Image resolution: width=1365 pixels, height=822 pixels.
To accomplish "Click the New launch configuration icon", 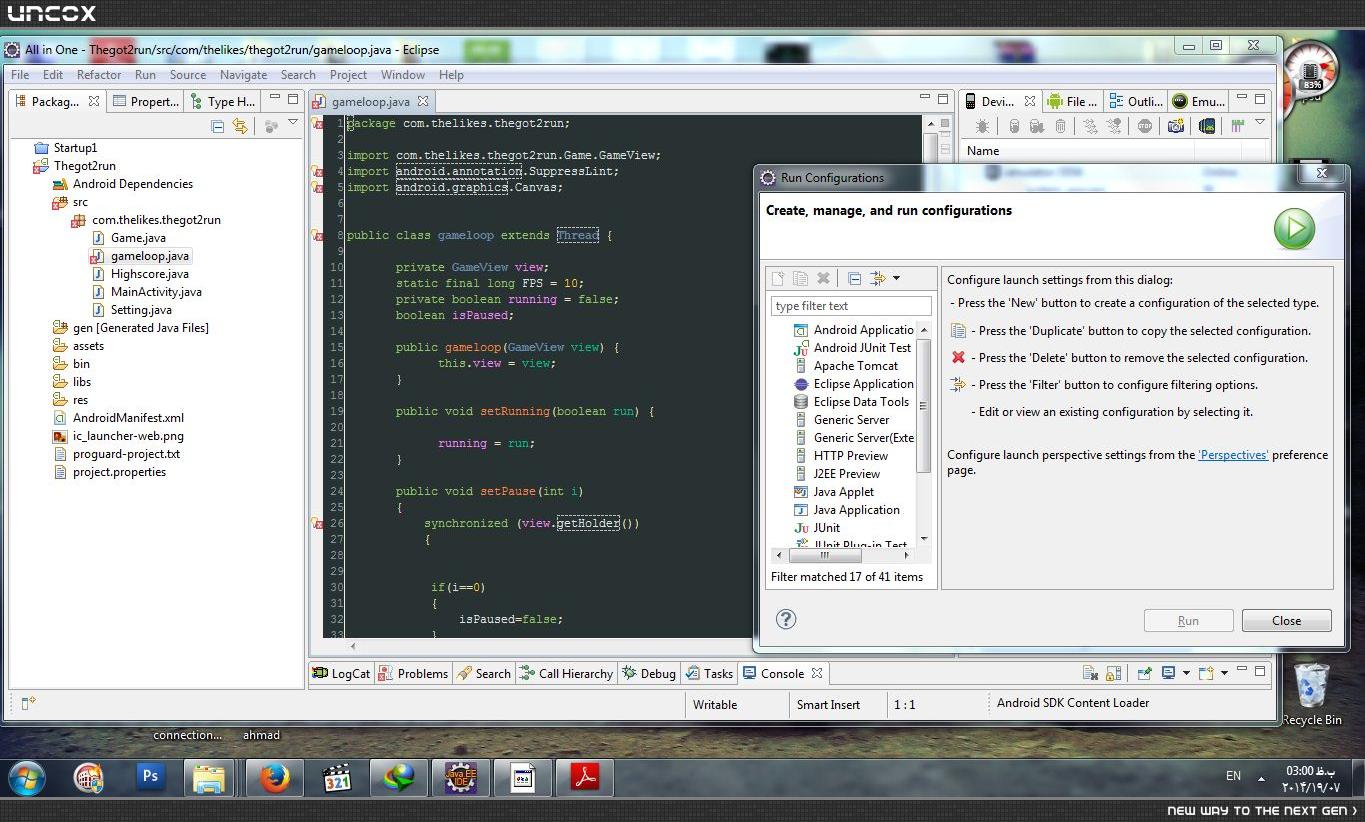I will coord(778,278).
